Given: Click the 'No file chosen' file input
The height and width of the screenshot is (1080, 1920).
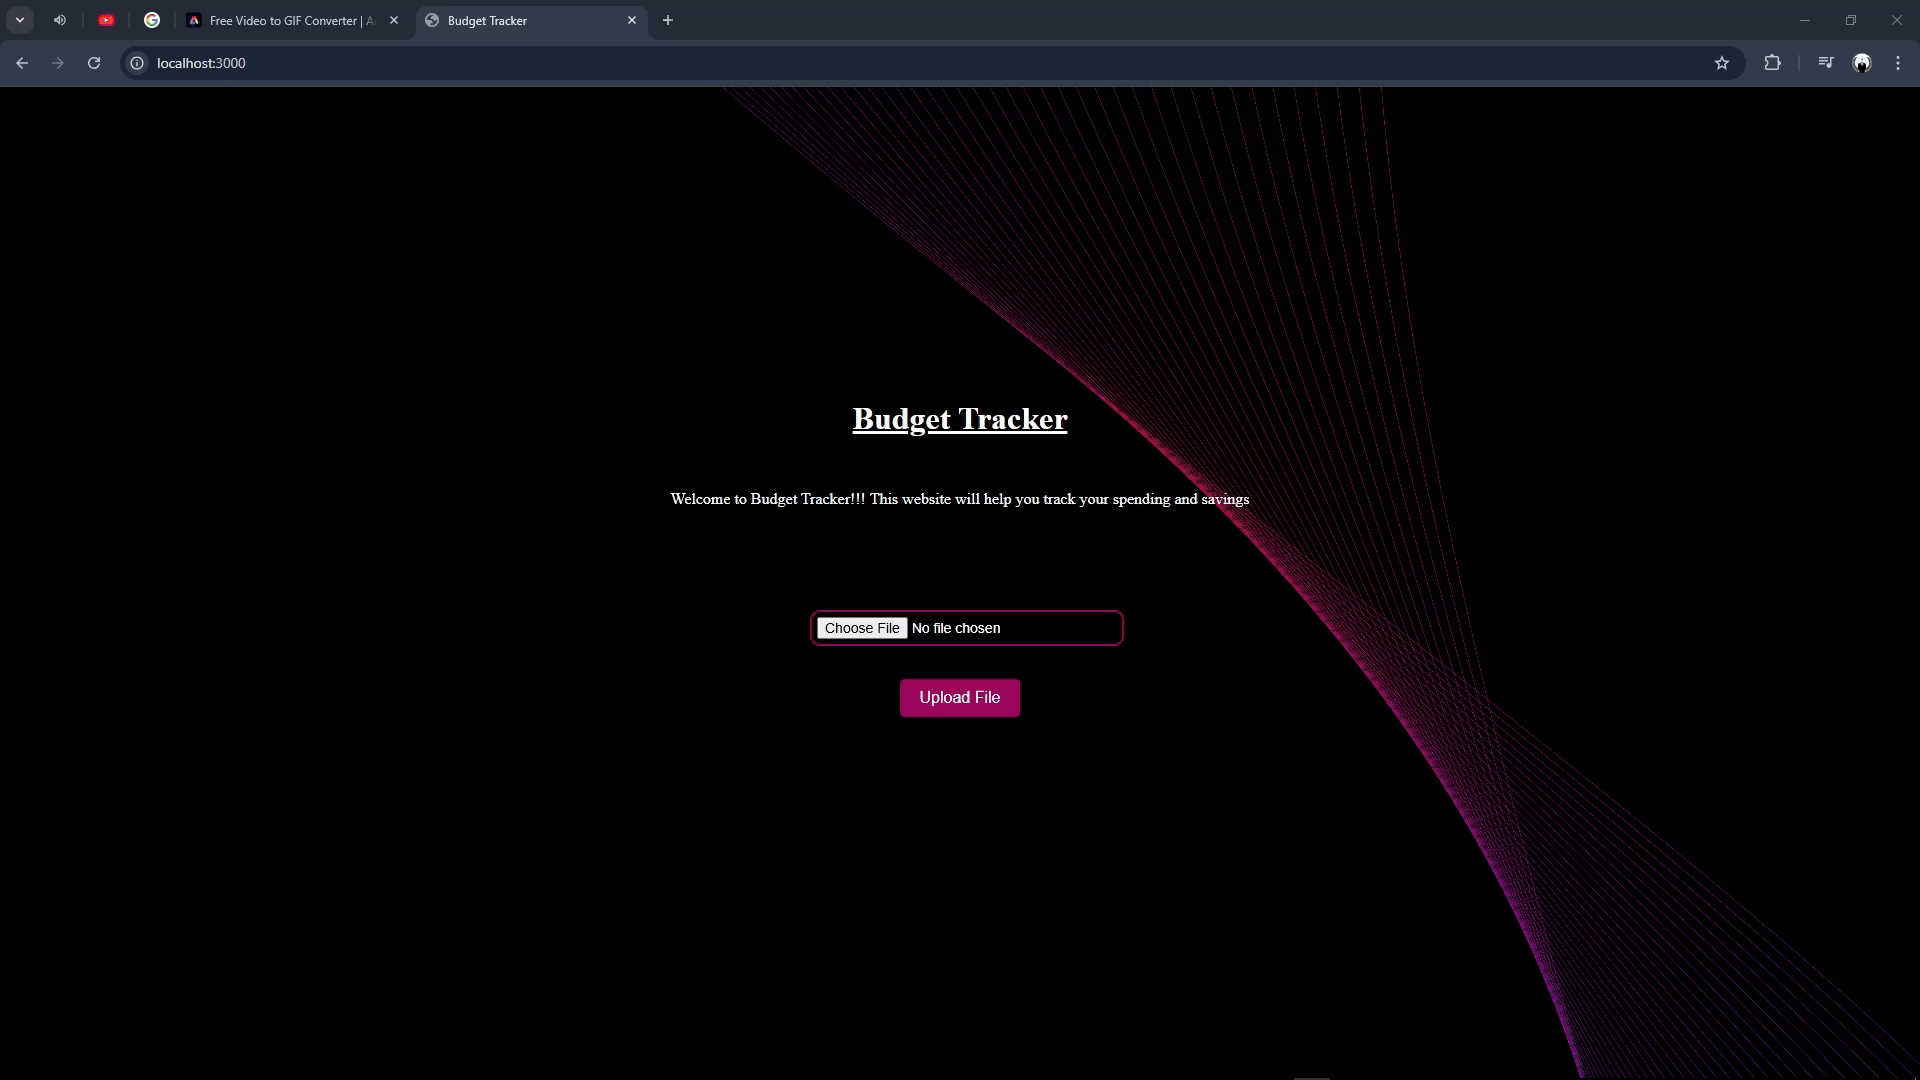Looking at the screenshot, I should [967, 628].
